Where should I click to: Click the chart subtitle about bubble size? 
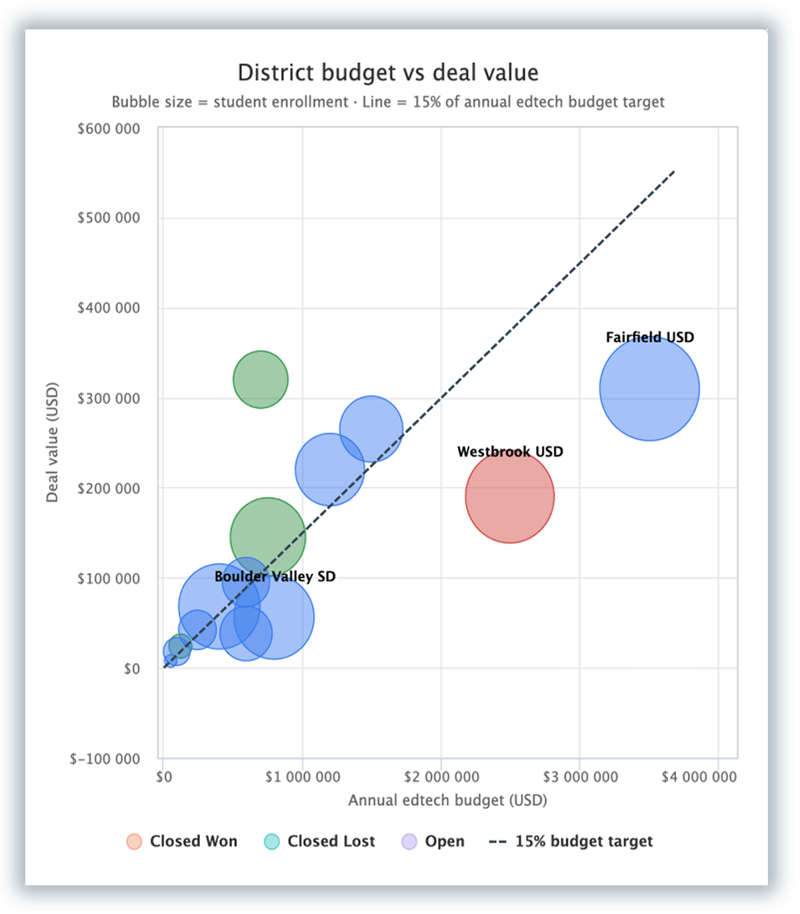[x=388, y=102]
